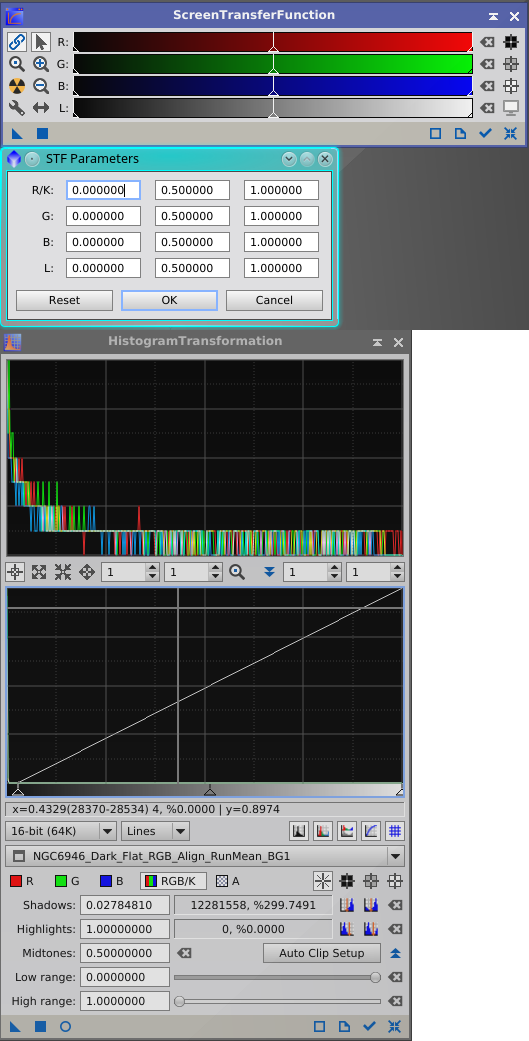Toggle reject saturated pixels histogram icon
Viewport: 529px width, 1041px height.
coord(299,831)
